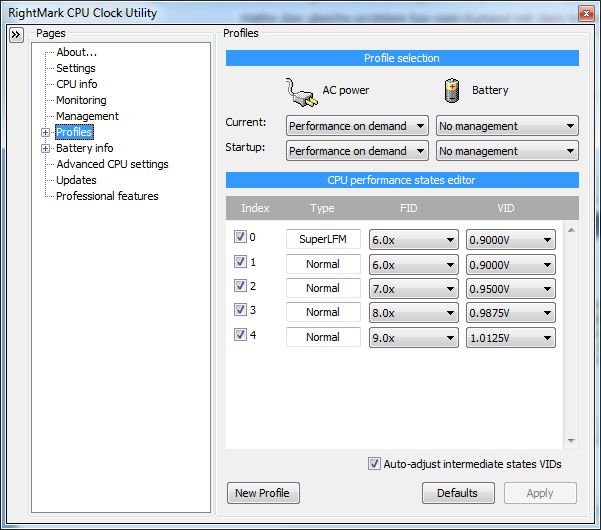Viewport: 601px width, 530px height.
Task: Open the Monitoring page
Action: [81, 100]
